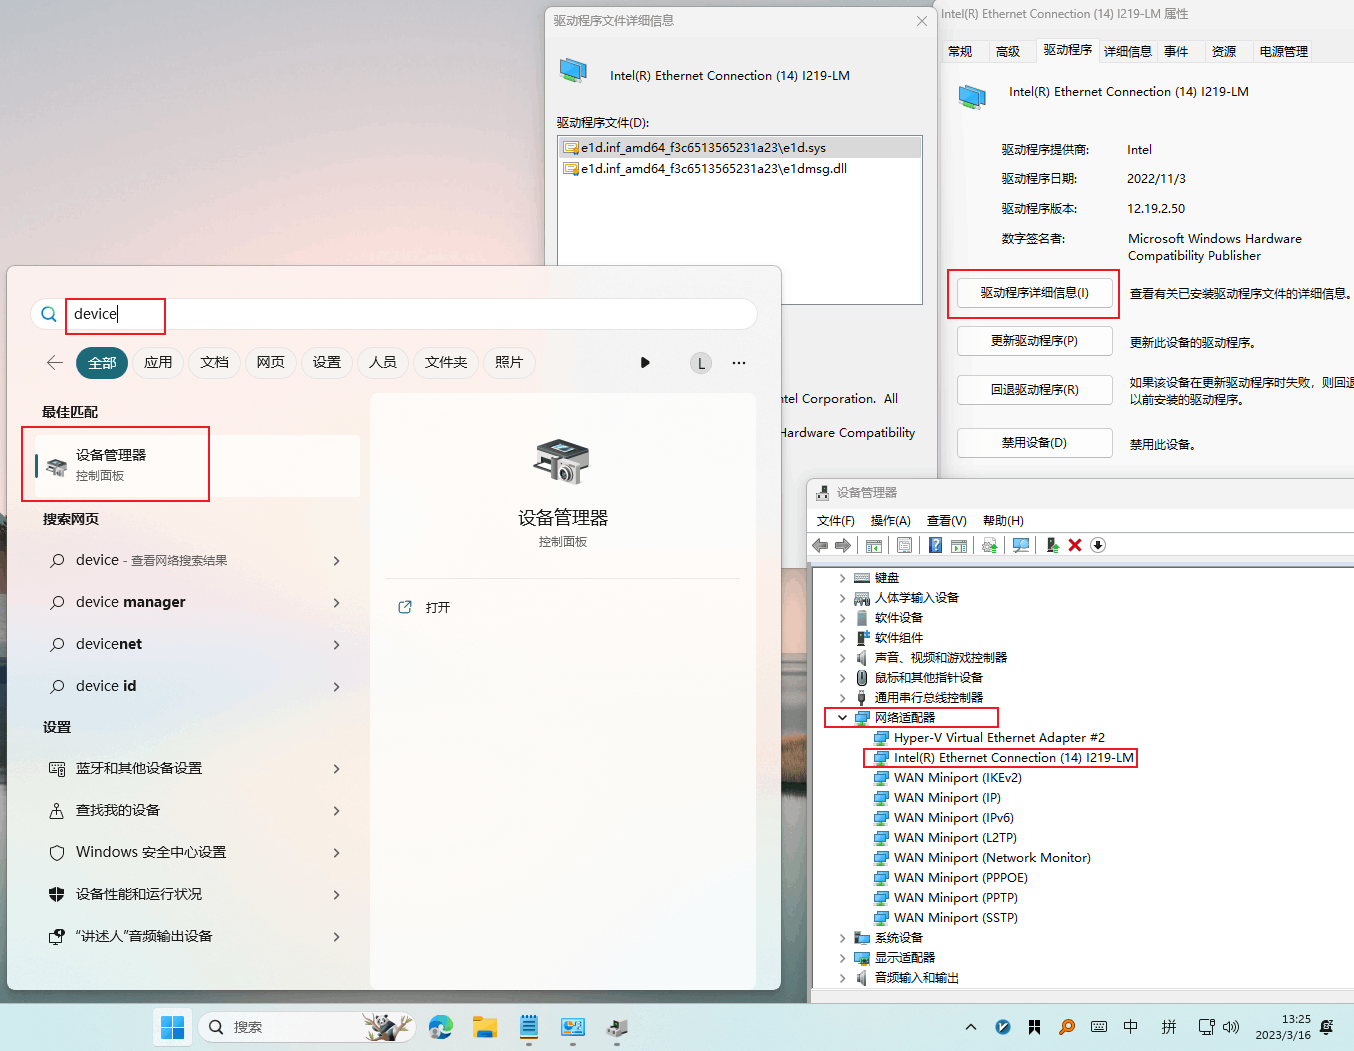The width and height of the screenshot is (1354, 1051).
Task: Select the e1dmsg.dll driver file row
Action: click(x=740, y=169)
